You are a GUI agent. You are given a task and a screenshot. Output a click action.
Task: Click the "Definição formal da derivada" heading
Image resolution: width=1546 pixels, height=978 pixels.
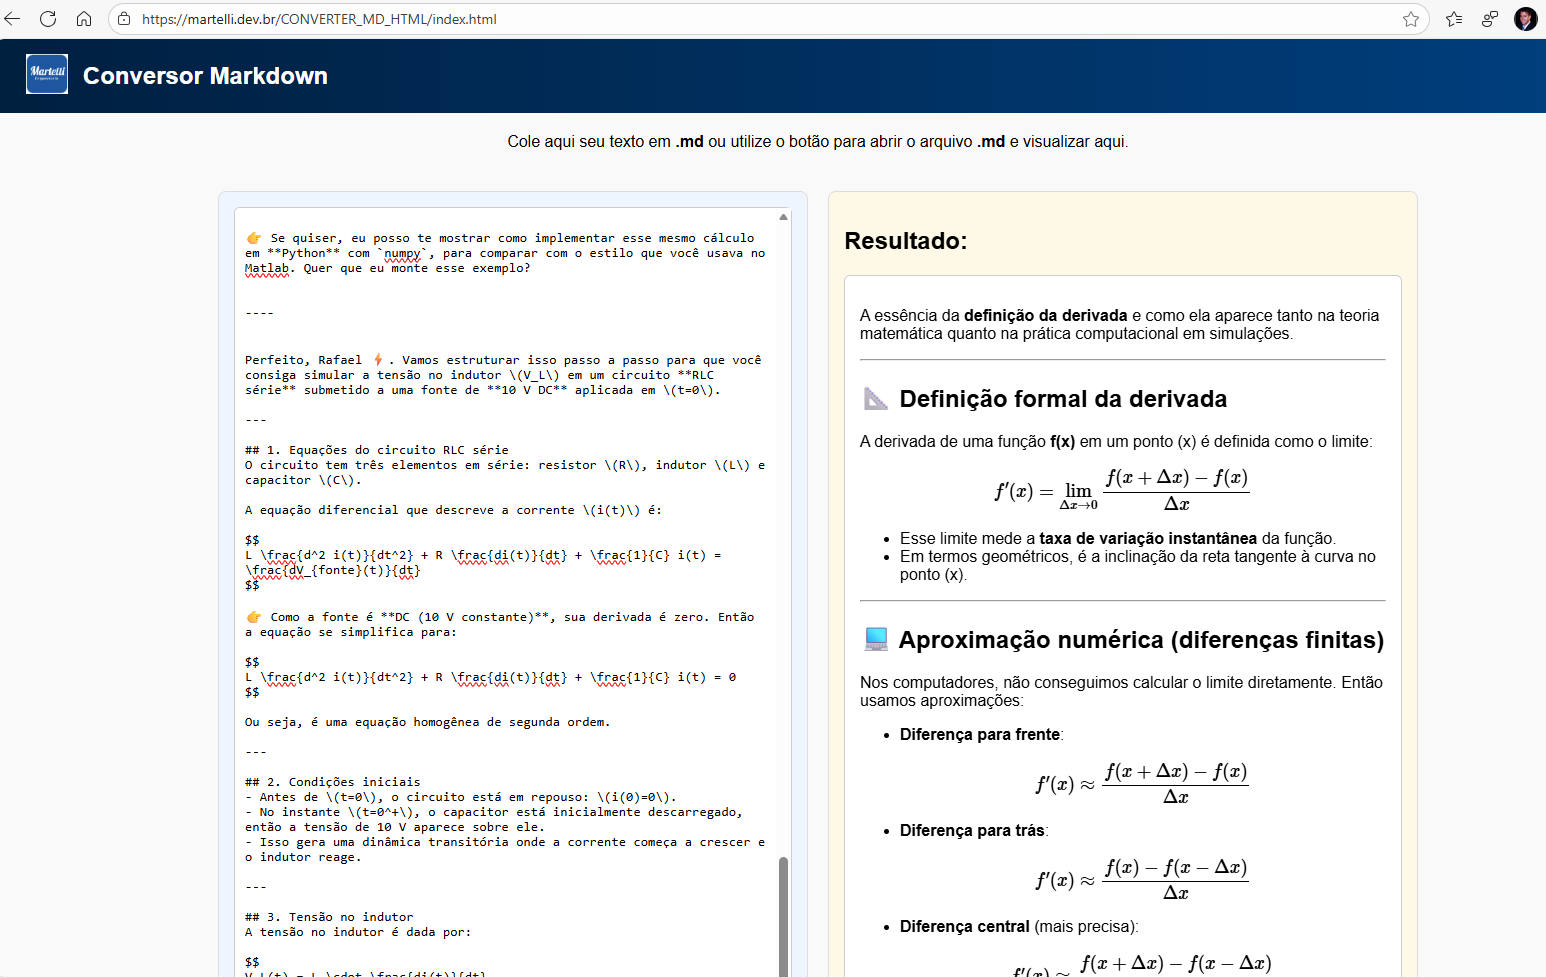tap(1063, 399)
